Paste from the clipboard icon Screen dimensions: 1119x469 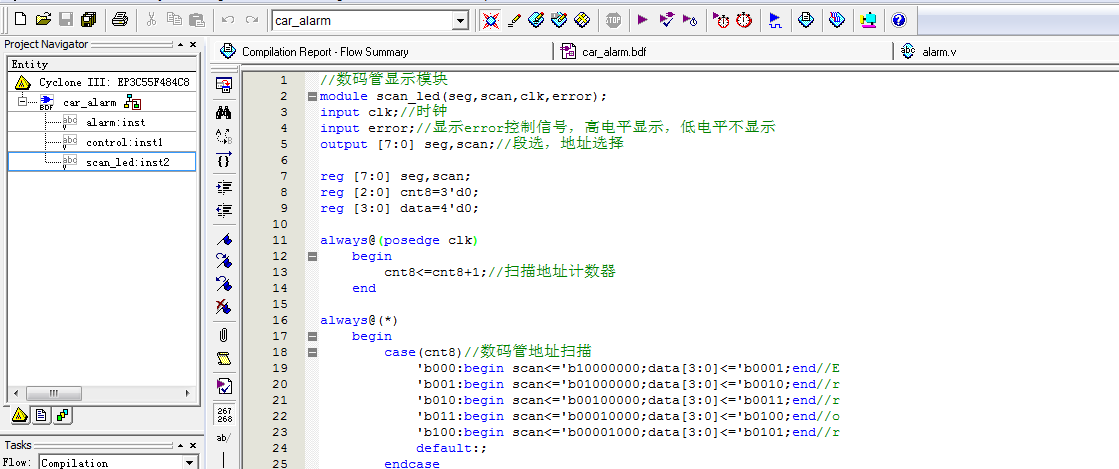[197, 20]
